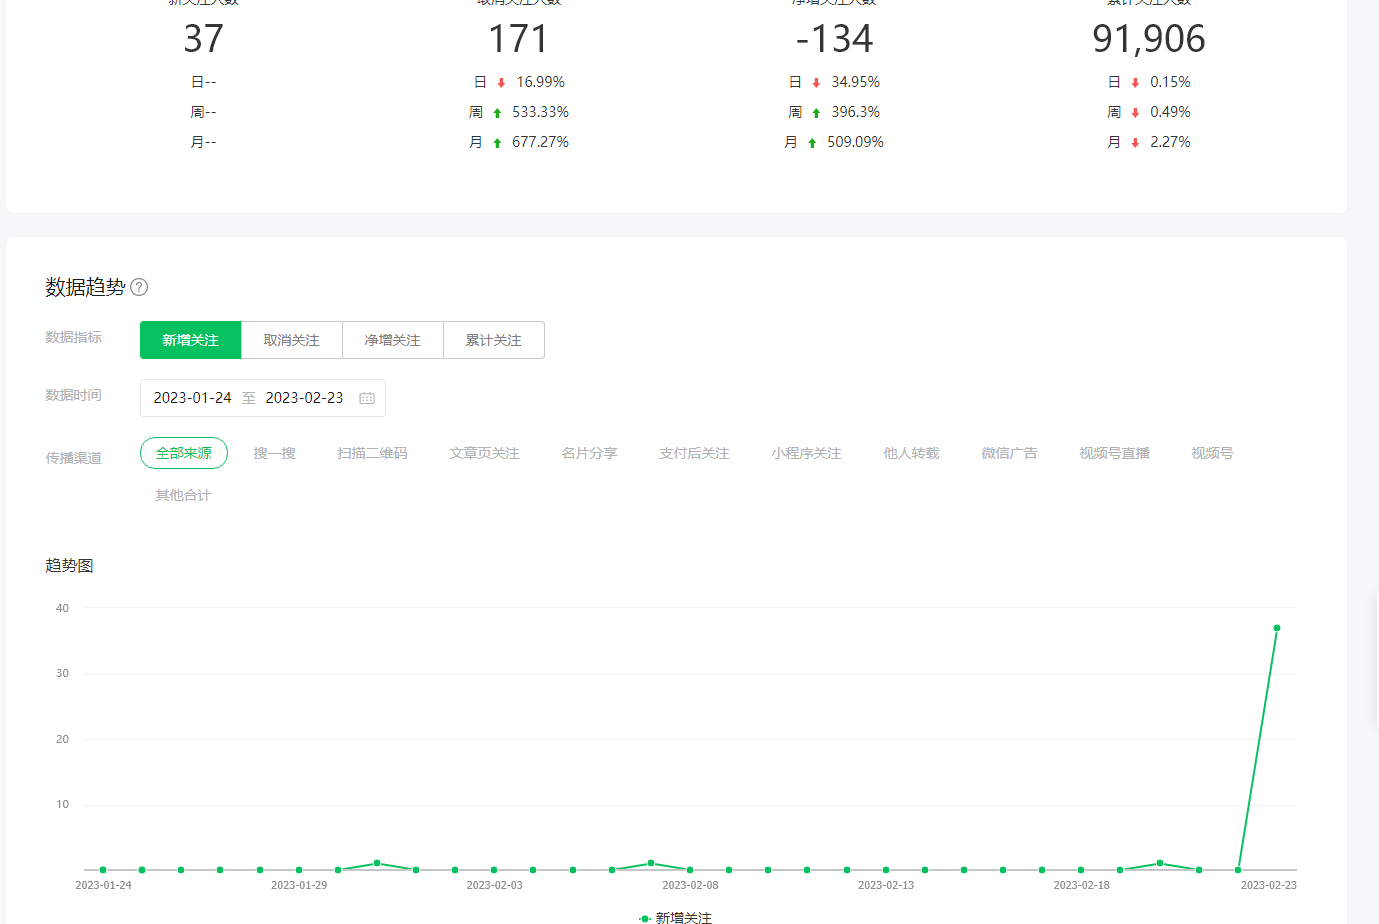1379x924 pixels.
Task: Select the 新增关注 metric tab
Action: tap(190, 340)
